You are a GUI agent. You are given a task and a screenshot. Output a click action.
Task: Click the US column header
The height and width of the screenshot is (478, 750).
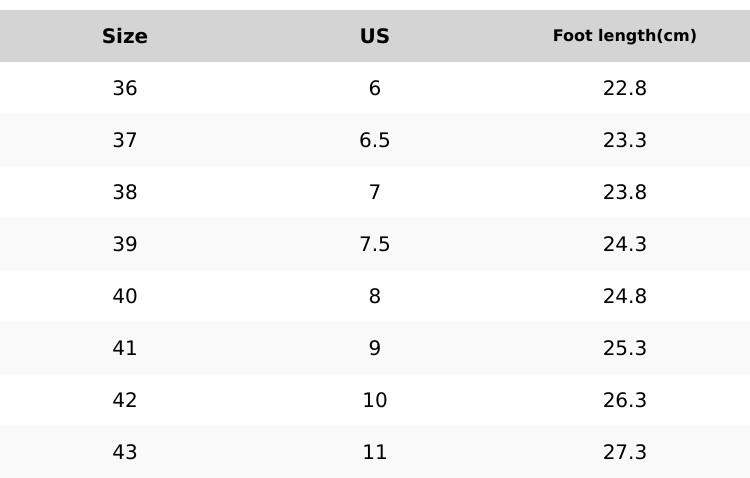pyautogui.click(x=375, y=37)
